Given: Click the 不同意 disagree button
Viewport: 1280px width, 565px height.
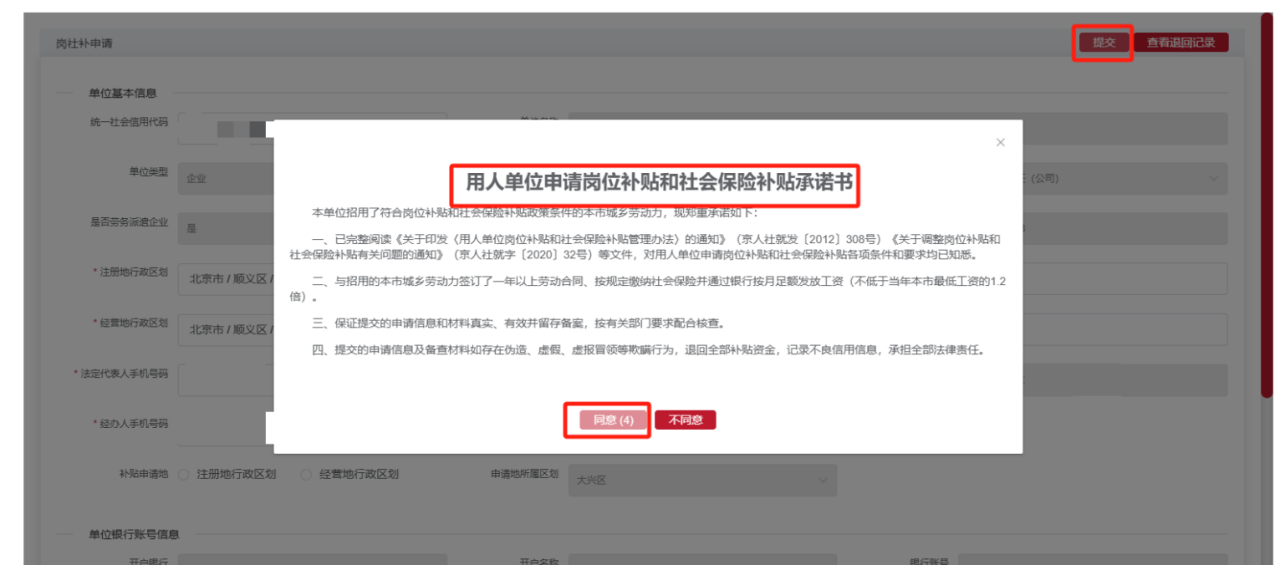Looking at the screenshot, I should (686, 420).
